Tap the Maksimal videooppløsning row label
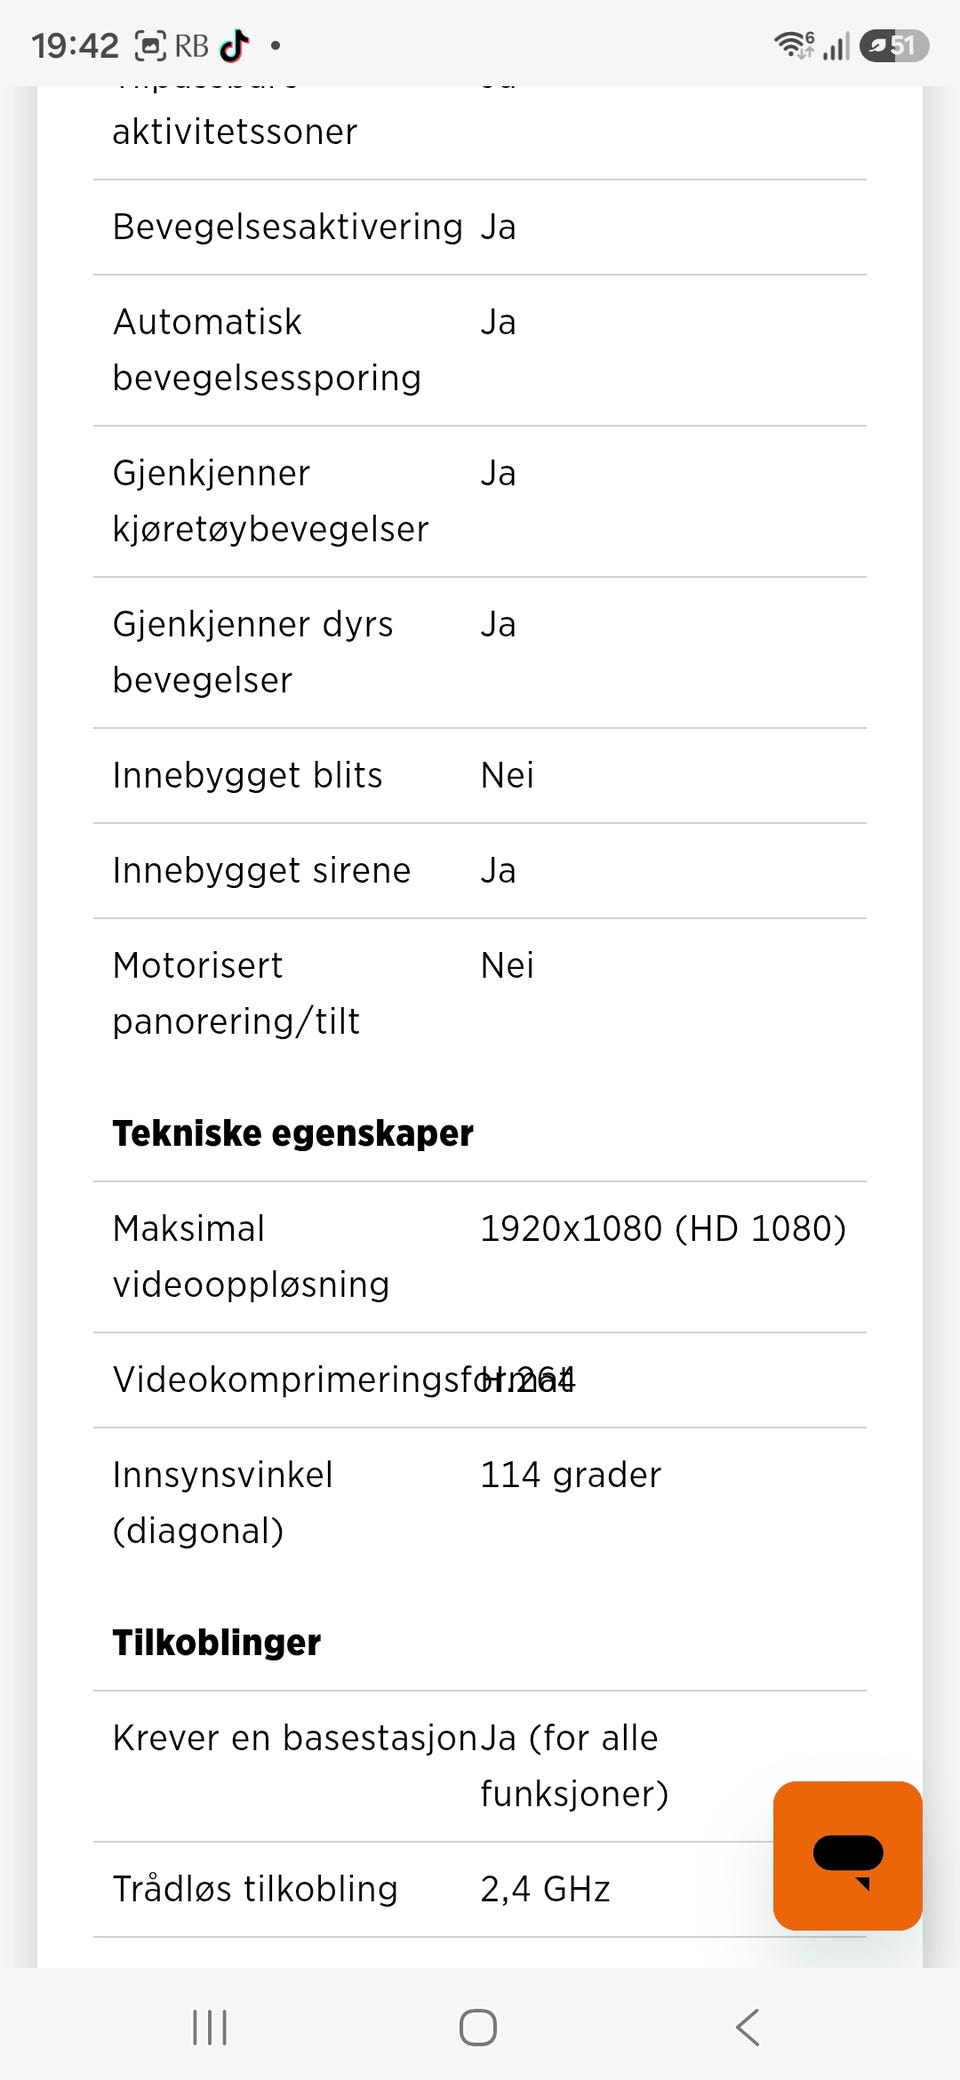The width and height of the screenshot is (960, 2080). [251, 1256]
